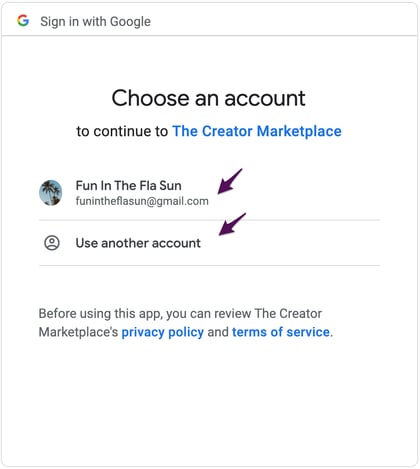This screenshot has height=469, width=420.
Task: Click the Sign in with Google header text
Action: point(95,22)
